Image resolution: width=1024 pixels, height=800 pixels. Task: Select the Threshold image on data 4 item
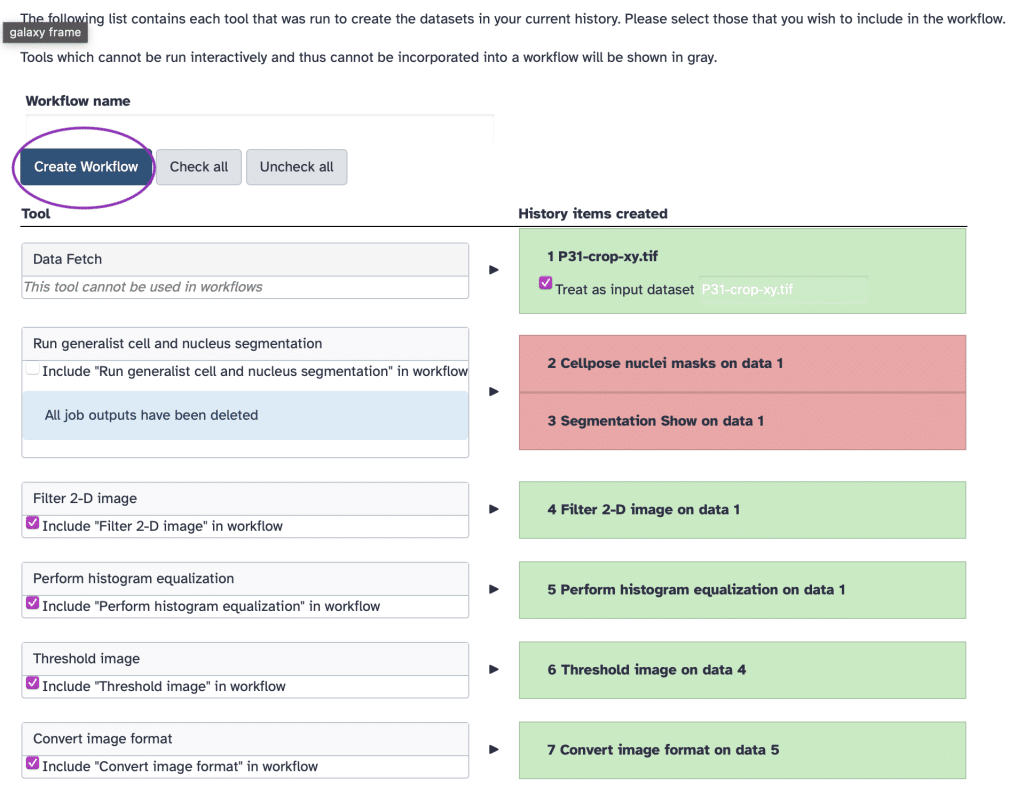[x=742, y=670]
